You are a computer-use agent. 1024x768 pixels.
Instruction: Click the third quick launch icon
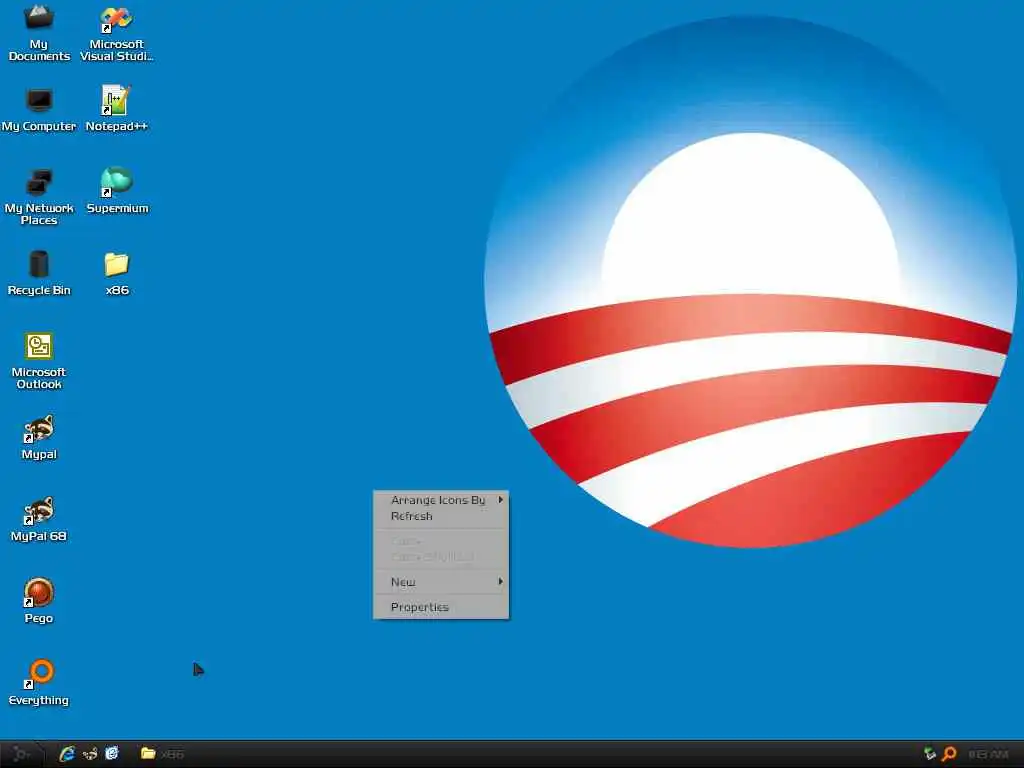(112, 754)
